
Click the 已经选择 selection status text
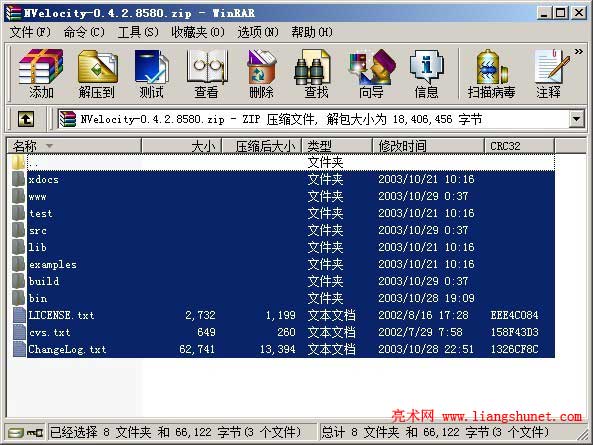pyautogui.click(x=175, y=432)
